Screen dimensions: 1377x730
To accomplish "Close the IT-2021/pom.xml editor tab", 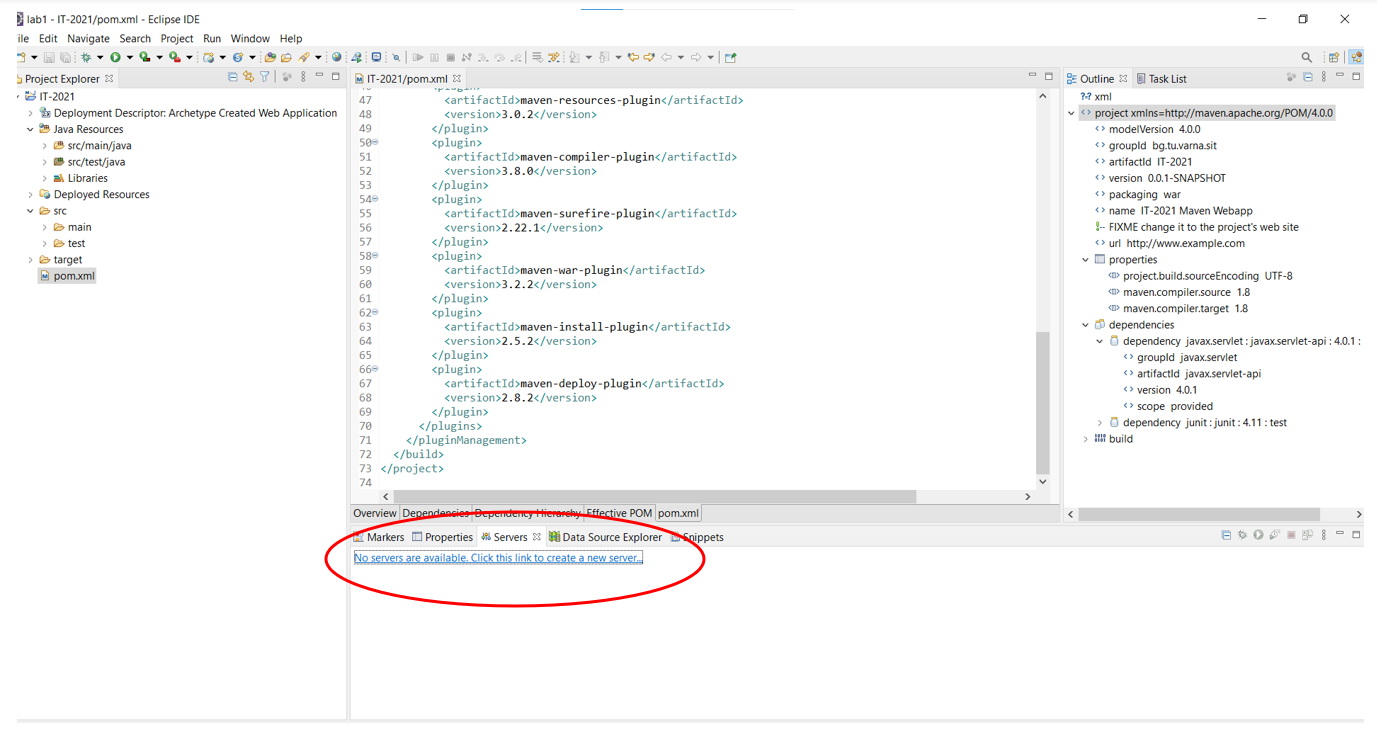I will coord(456,78).
